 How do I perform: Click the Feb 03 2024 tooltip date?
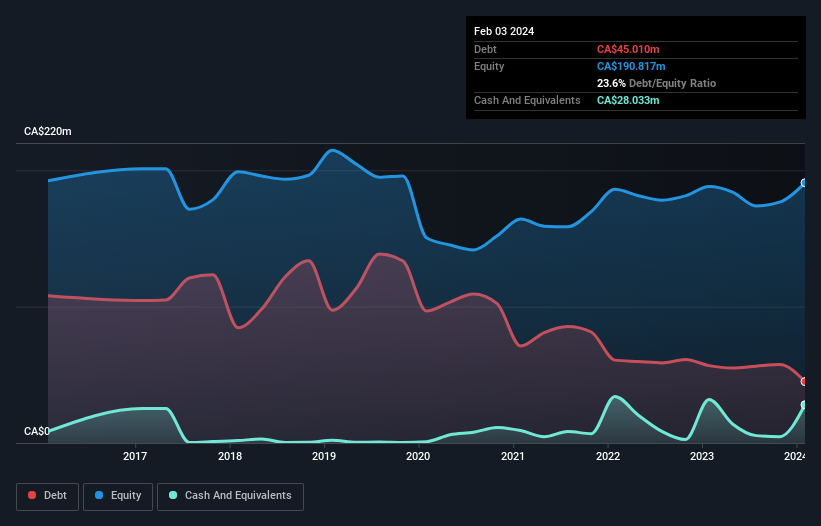(504, 31)
